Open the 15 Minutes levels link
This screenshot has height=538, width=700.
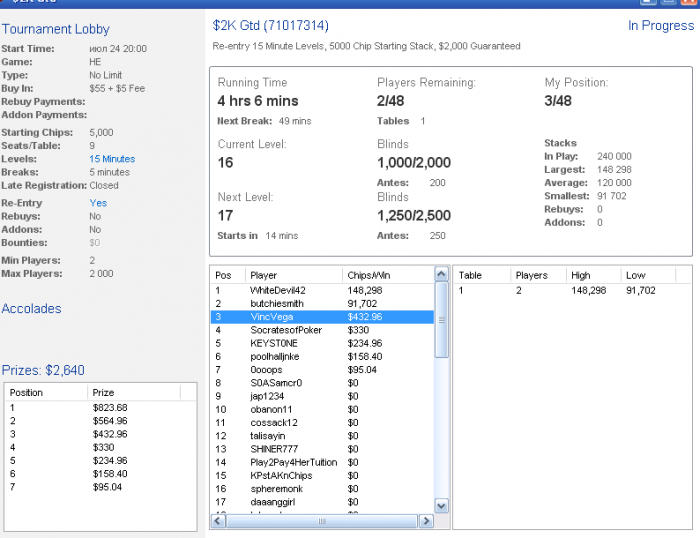112,159
